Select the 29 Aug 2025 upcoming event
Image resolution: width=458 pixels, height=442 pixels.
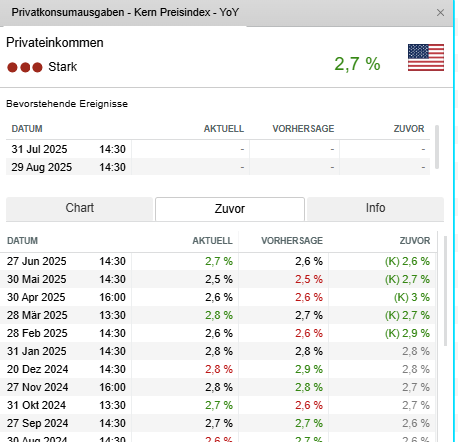[x=218, y=167]
